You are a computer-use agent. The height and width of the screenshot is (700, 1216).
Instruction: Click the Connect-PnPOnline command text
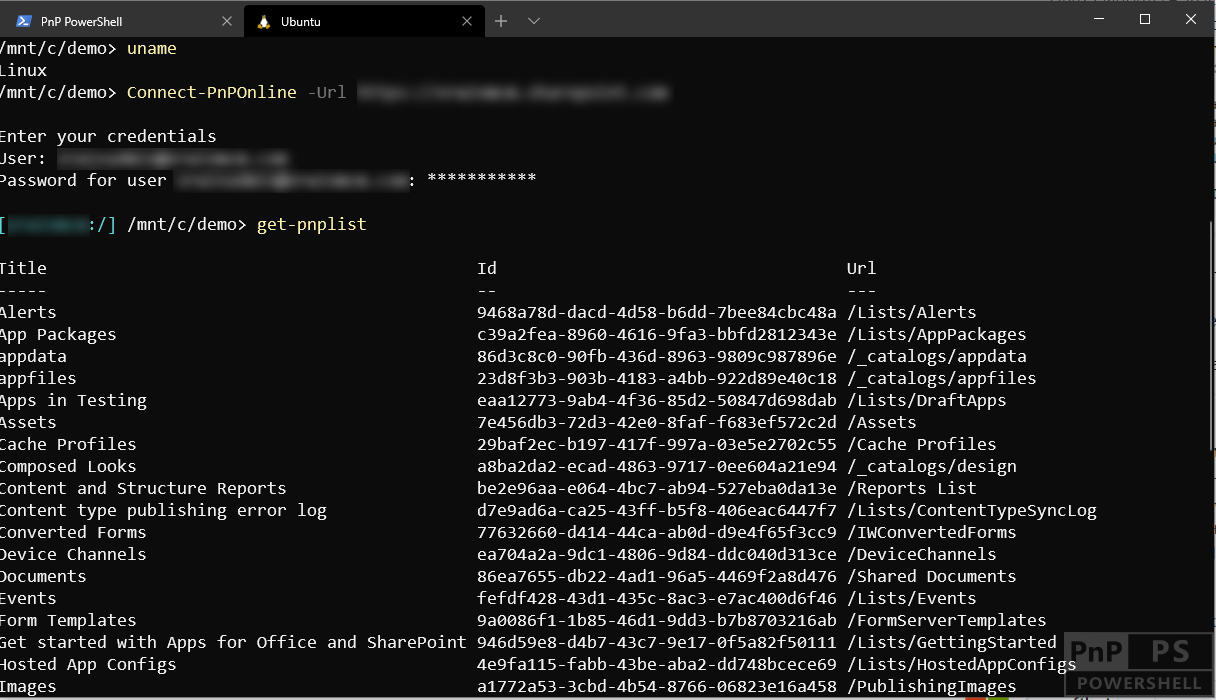coord(212,92)
